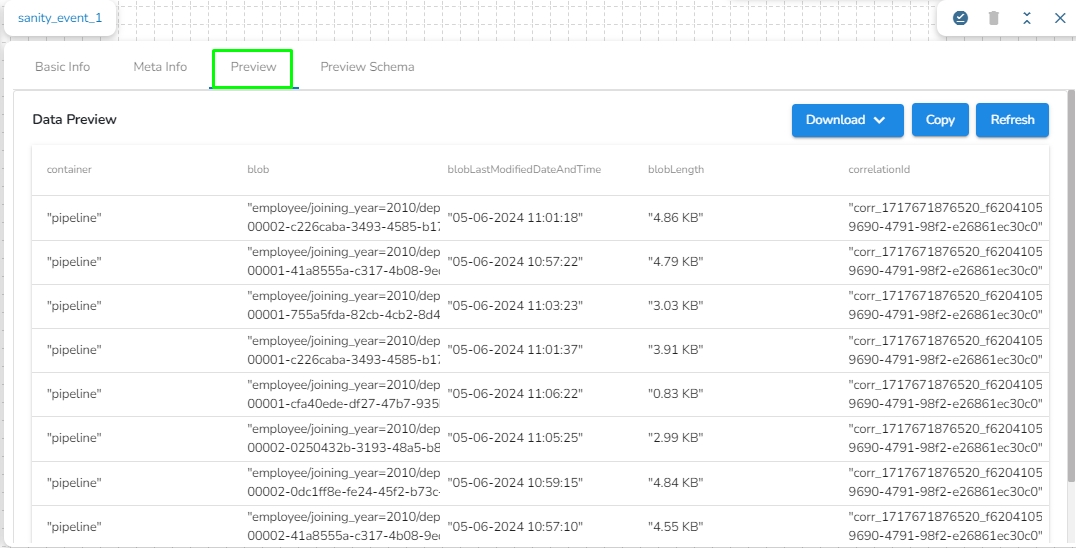Select the "05-06-2024 11:01:37" cell

tap(515, 350)
